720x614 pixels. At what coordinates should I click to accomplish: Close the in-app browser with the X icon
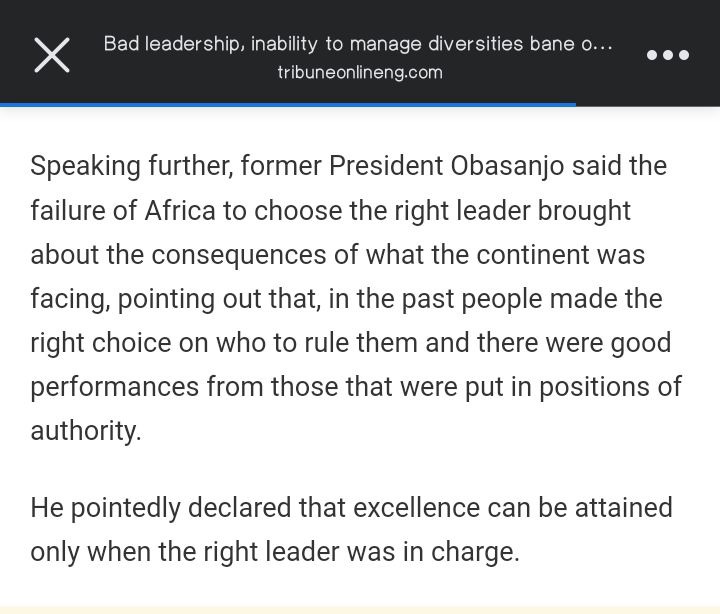(52, 55)
